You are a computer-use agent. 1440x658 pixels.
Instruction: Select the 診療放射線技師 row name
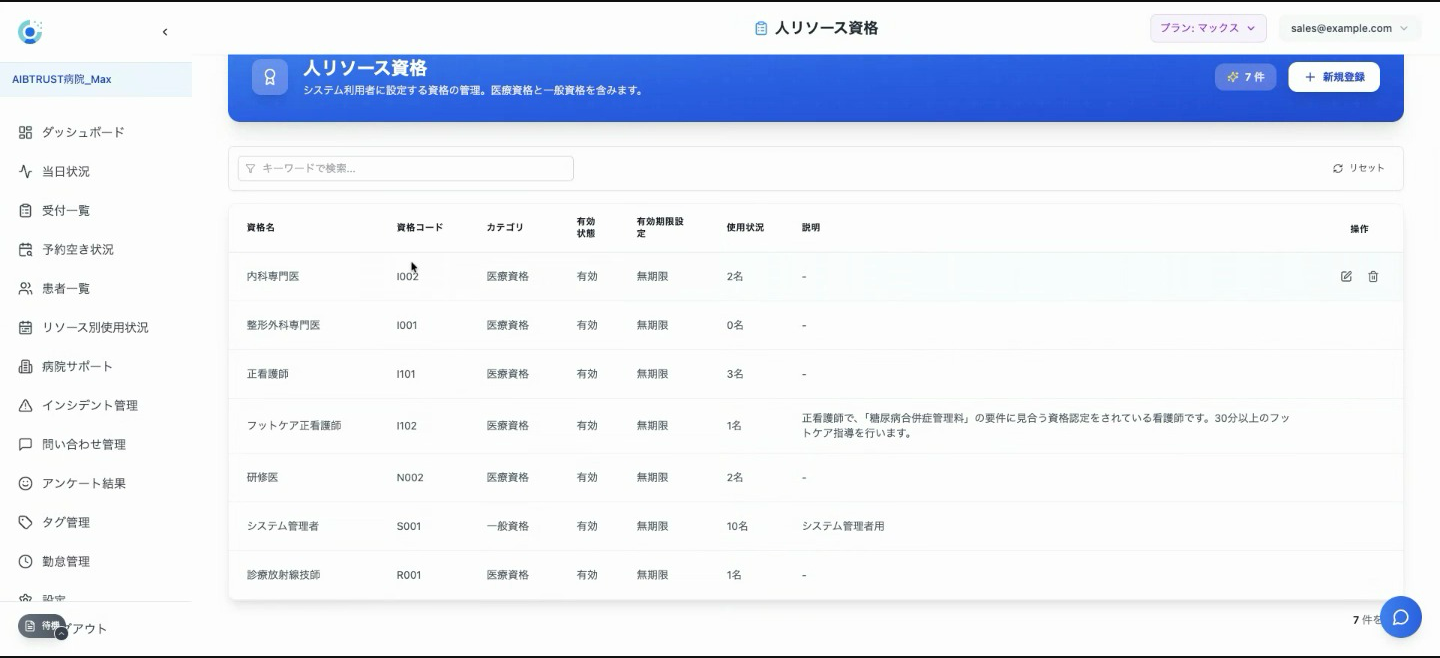pyautogui.click(x=283, y=575)
